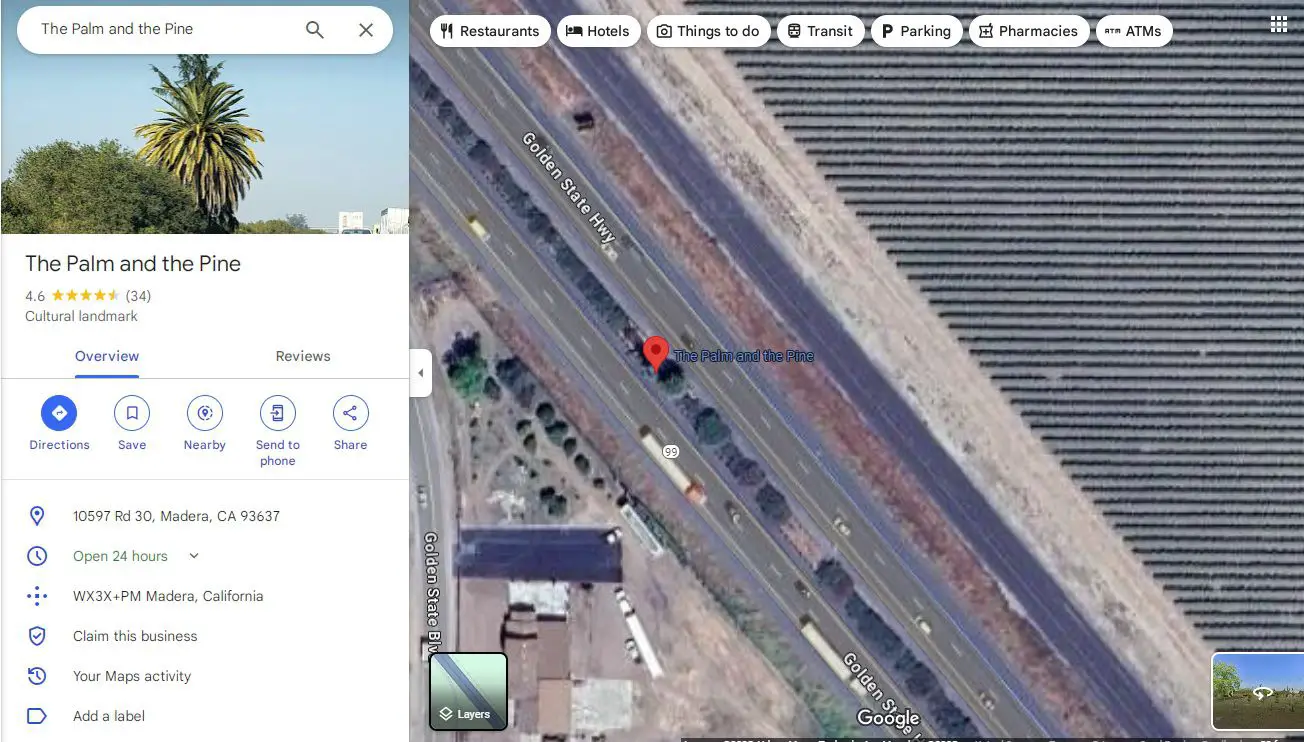Click the Cultural landmark category link

[x=81, y=316]
